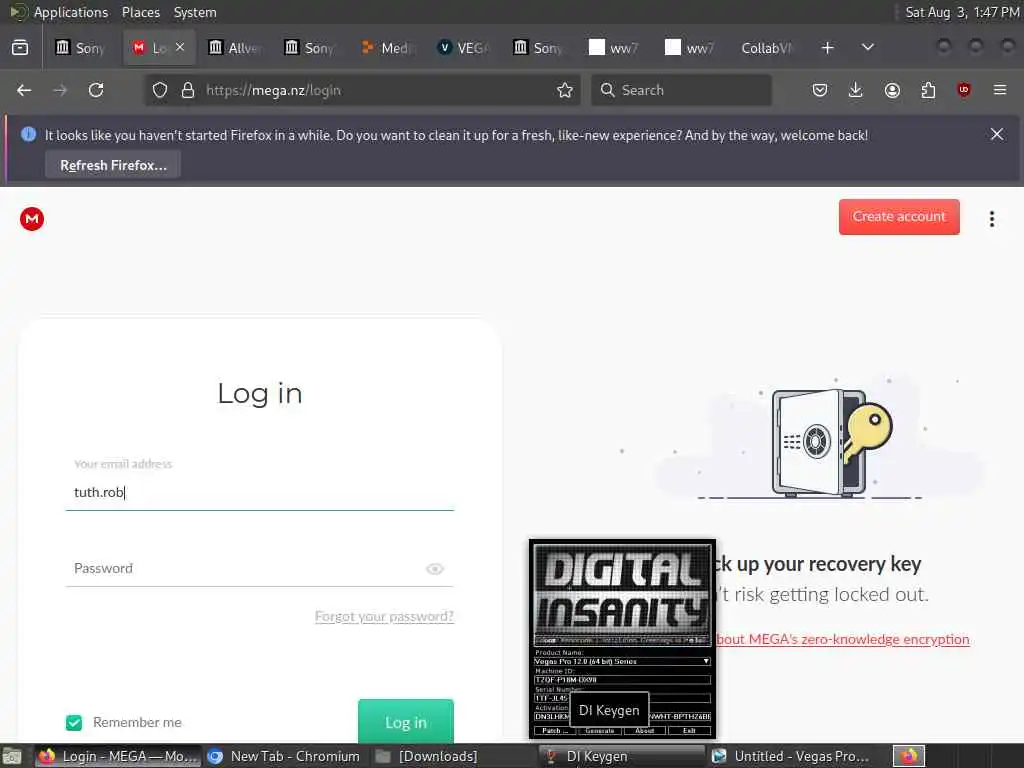This screenshot has width=1024, height=768.
Task: Open the System menu
Action: coord(195,12)
